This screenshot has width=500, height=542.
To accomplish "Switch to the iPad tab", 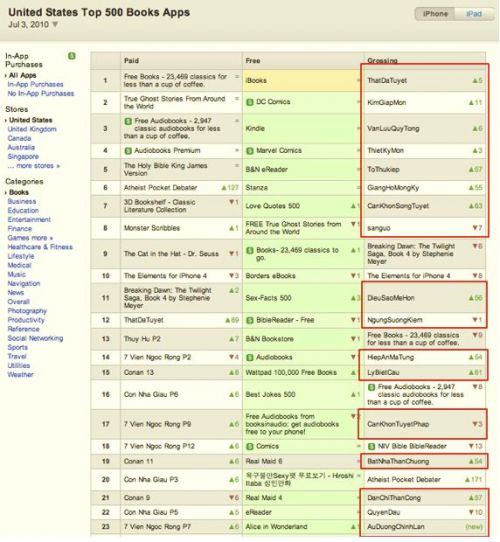I will (474, 14).
